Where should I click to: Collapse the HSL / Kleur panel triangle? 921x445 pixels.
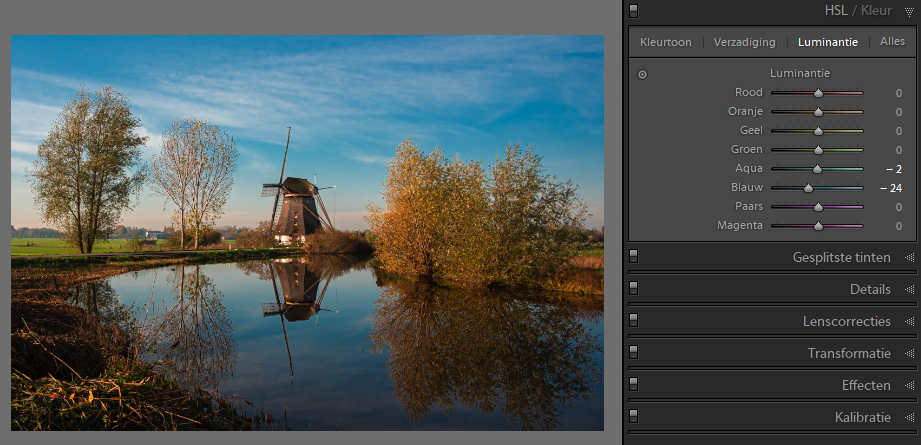click(x=909, y=11)
